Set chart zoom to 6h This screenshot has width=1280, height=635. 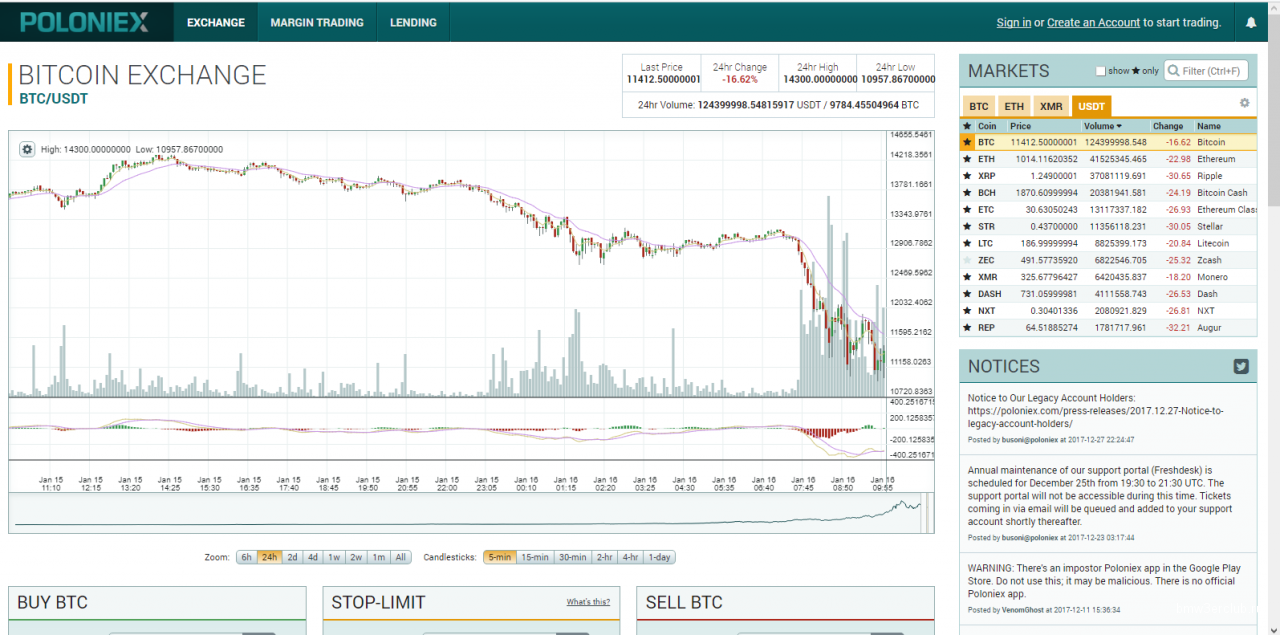click(x=246, y=557)
